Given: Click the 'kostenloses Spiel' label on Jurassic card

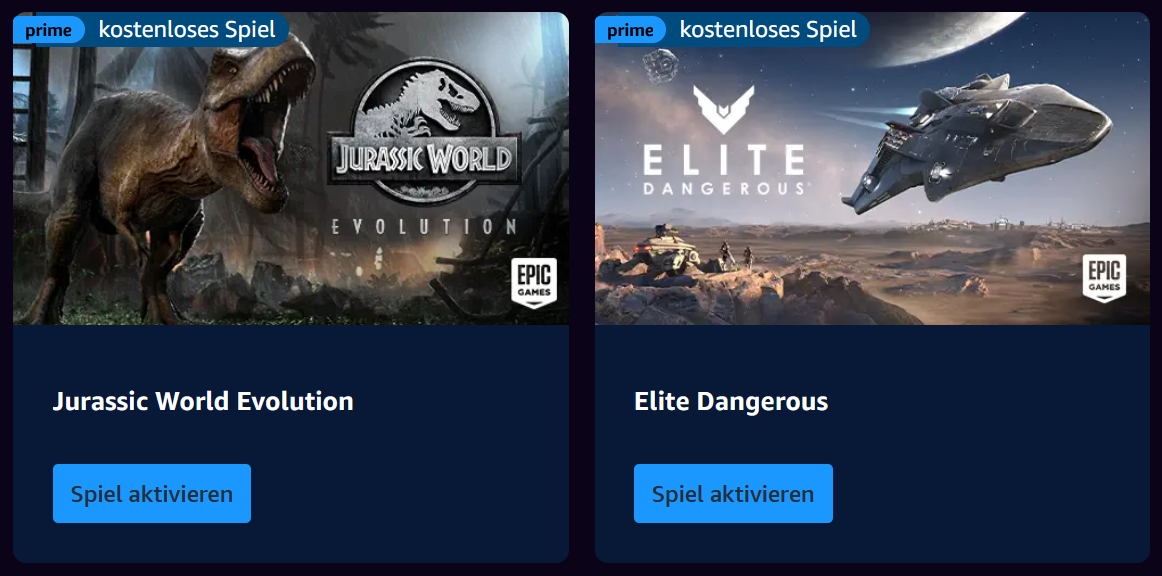Looking at the screenshot, I should coord(187,30).
